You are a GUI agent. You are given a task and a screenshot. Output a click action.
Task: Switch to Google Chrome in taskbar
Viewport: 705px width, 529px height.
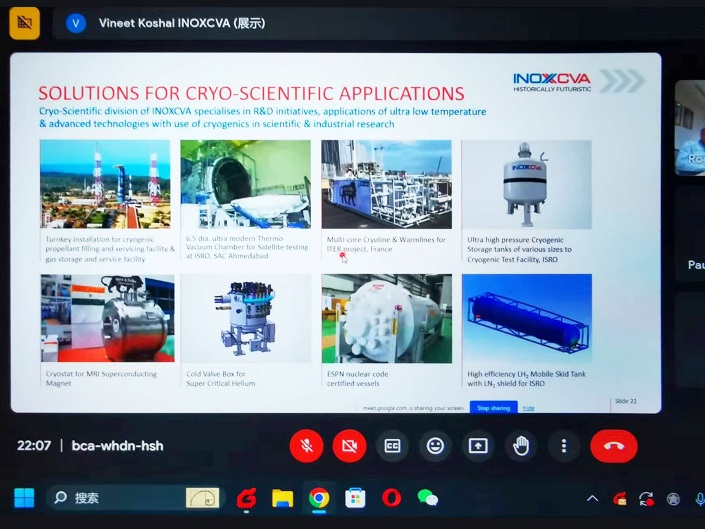click(x=319, y=498)
